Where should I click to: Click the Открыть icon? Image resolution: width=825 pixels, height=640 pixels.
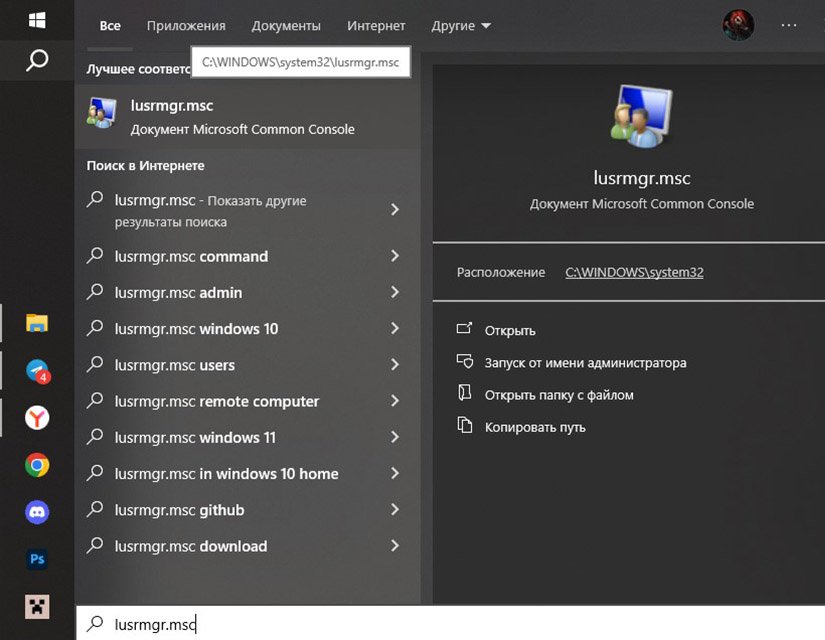(x=464, y=328)
